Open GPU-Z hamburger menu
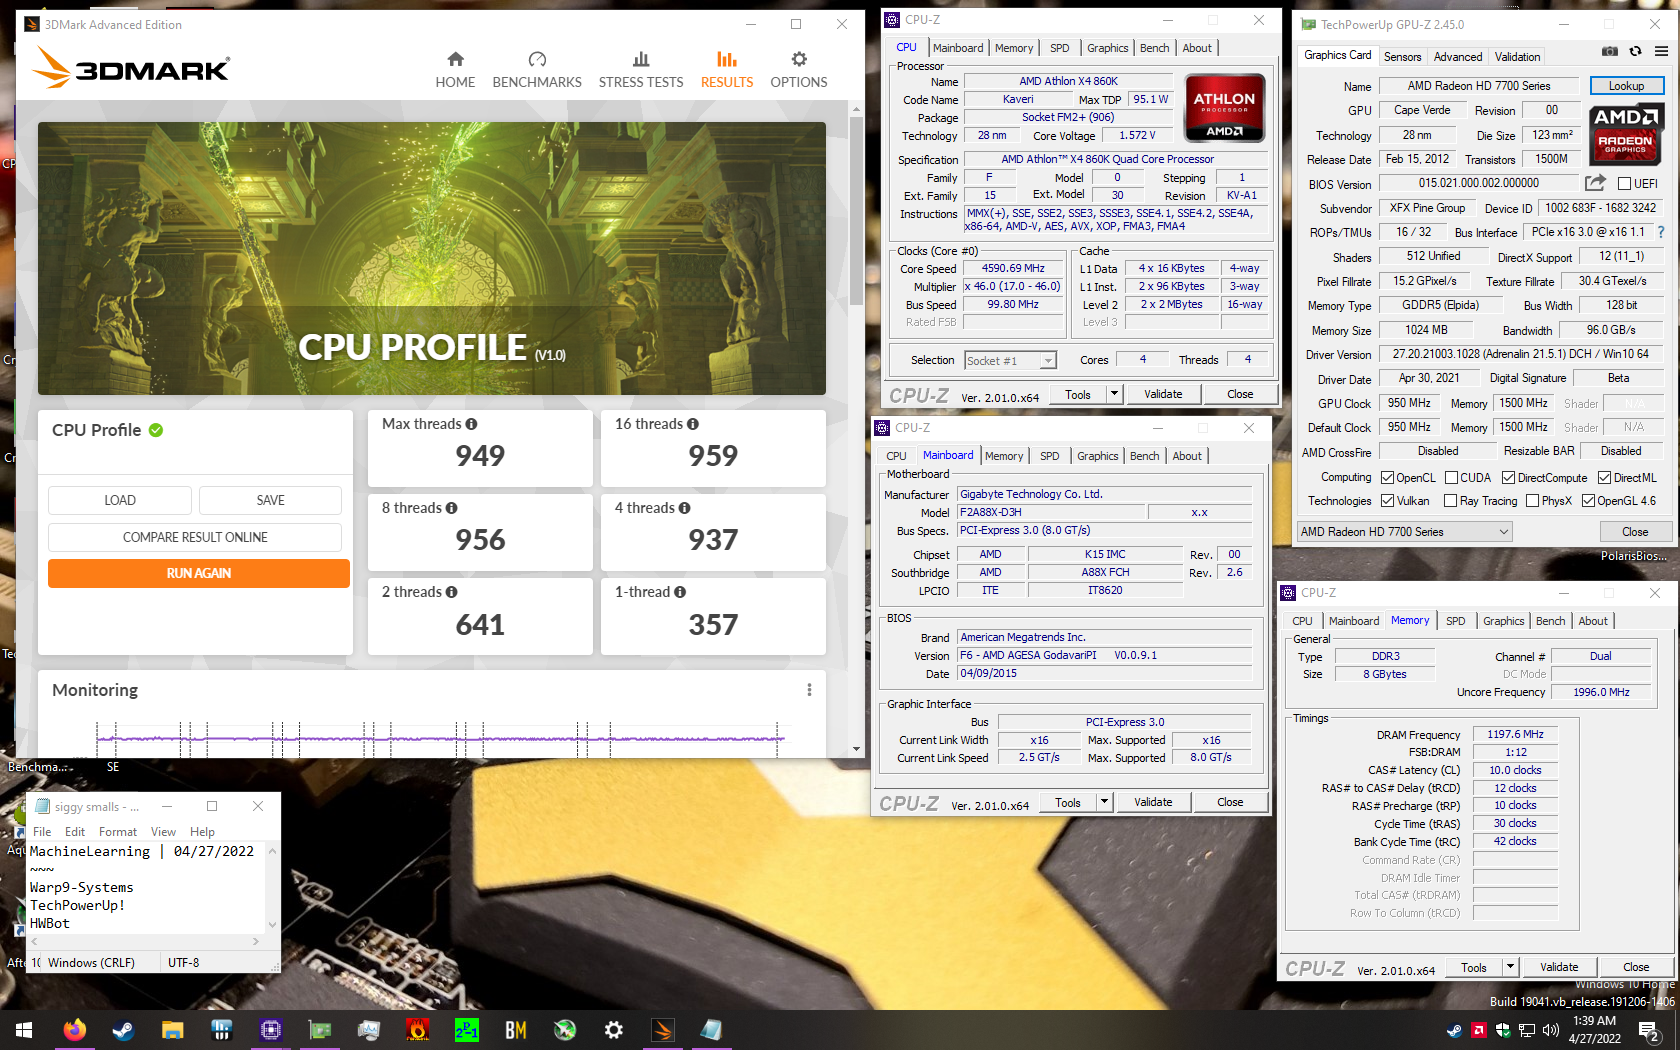The height and width of the screenshot is (1050, 1680). tap(1661, 52)
